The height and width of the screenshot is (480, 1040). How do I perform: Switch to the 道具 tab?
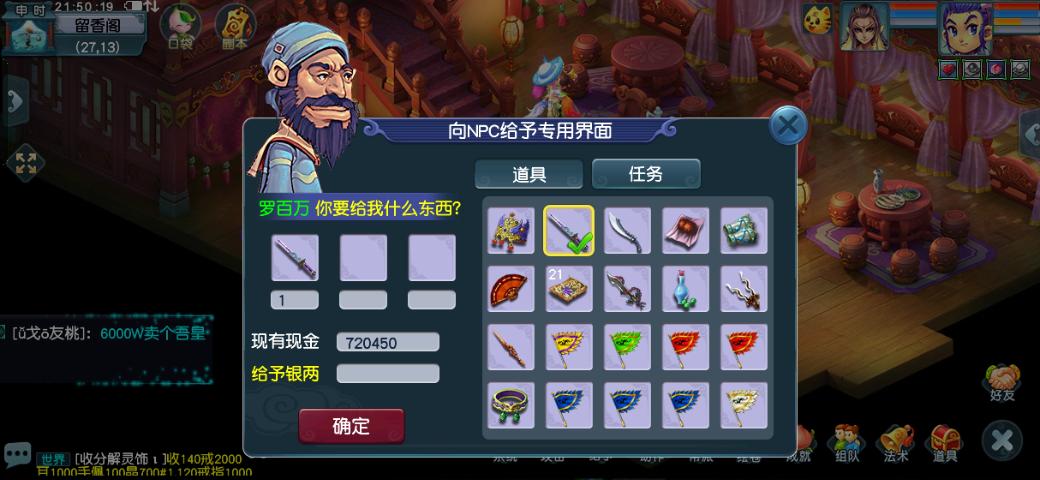529,174
